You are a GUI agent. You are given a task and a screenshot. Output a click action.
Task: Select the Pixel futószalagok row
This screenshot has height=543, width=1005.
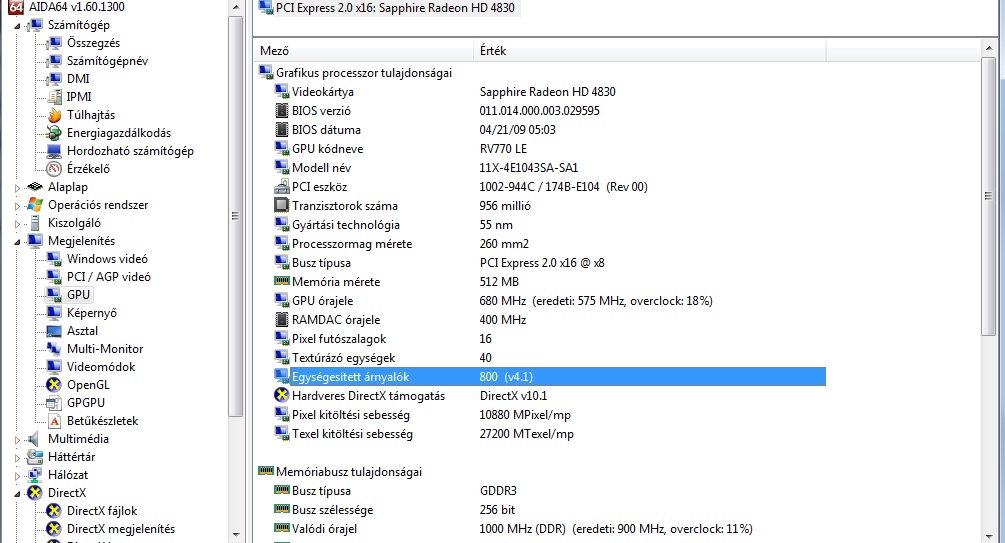(x=550, y=338)
